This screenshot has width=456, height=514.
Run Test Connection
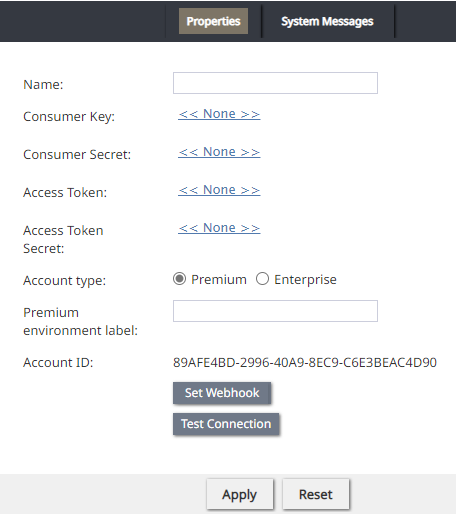[226, 424]
